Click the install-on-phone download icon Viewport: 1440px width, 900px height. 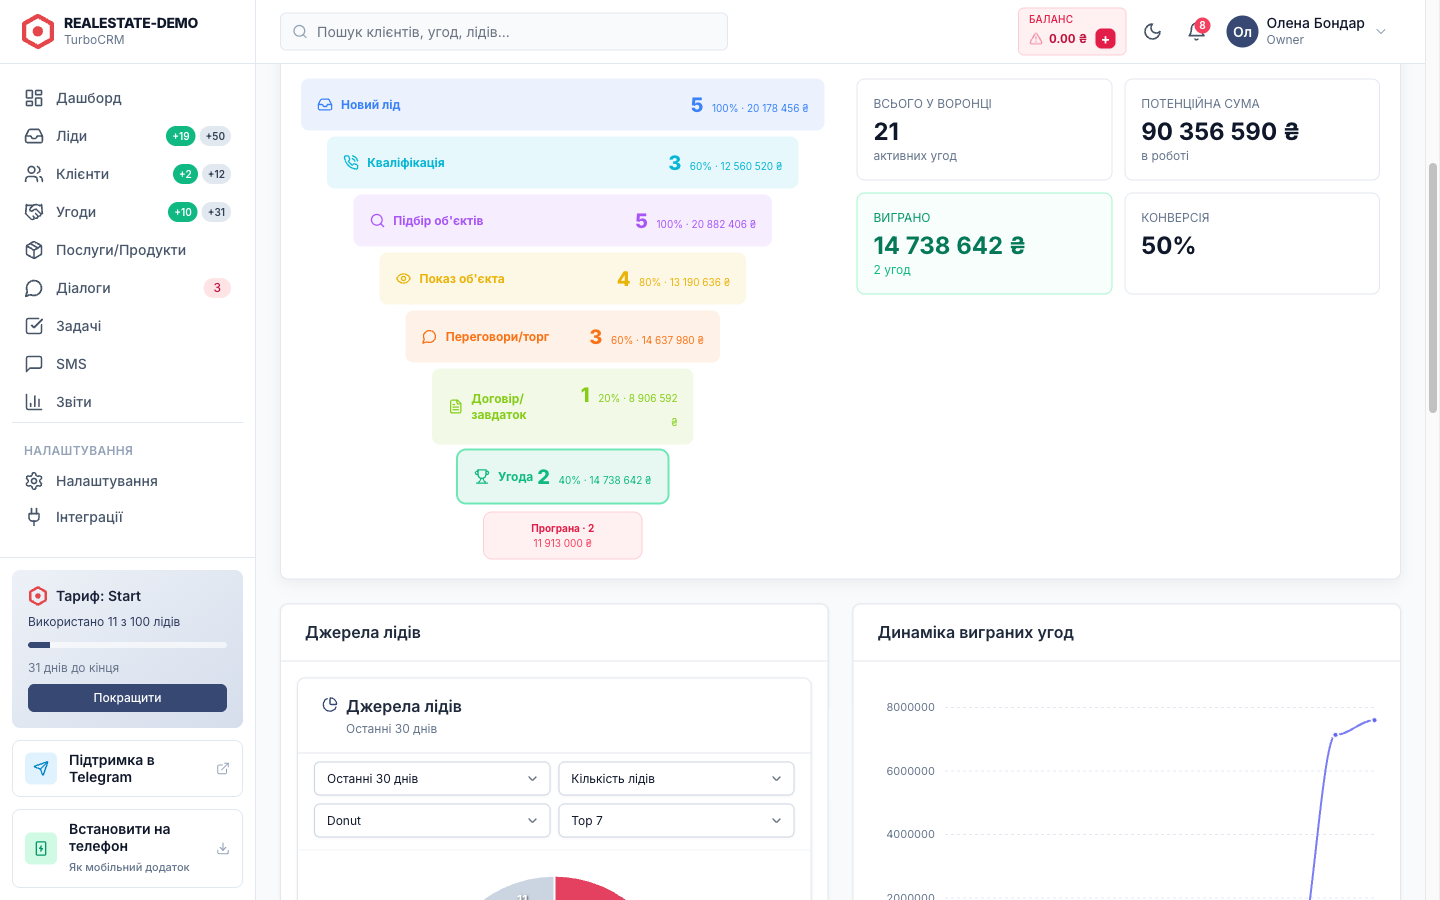click(x=223, y=848)
